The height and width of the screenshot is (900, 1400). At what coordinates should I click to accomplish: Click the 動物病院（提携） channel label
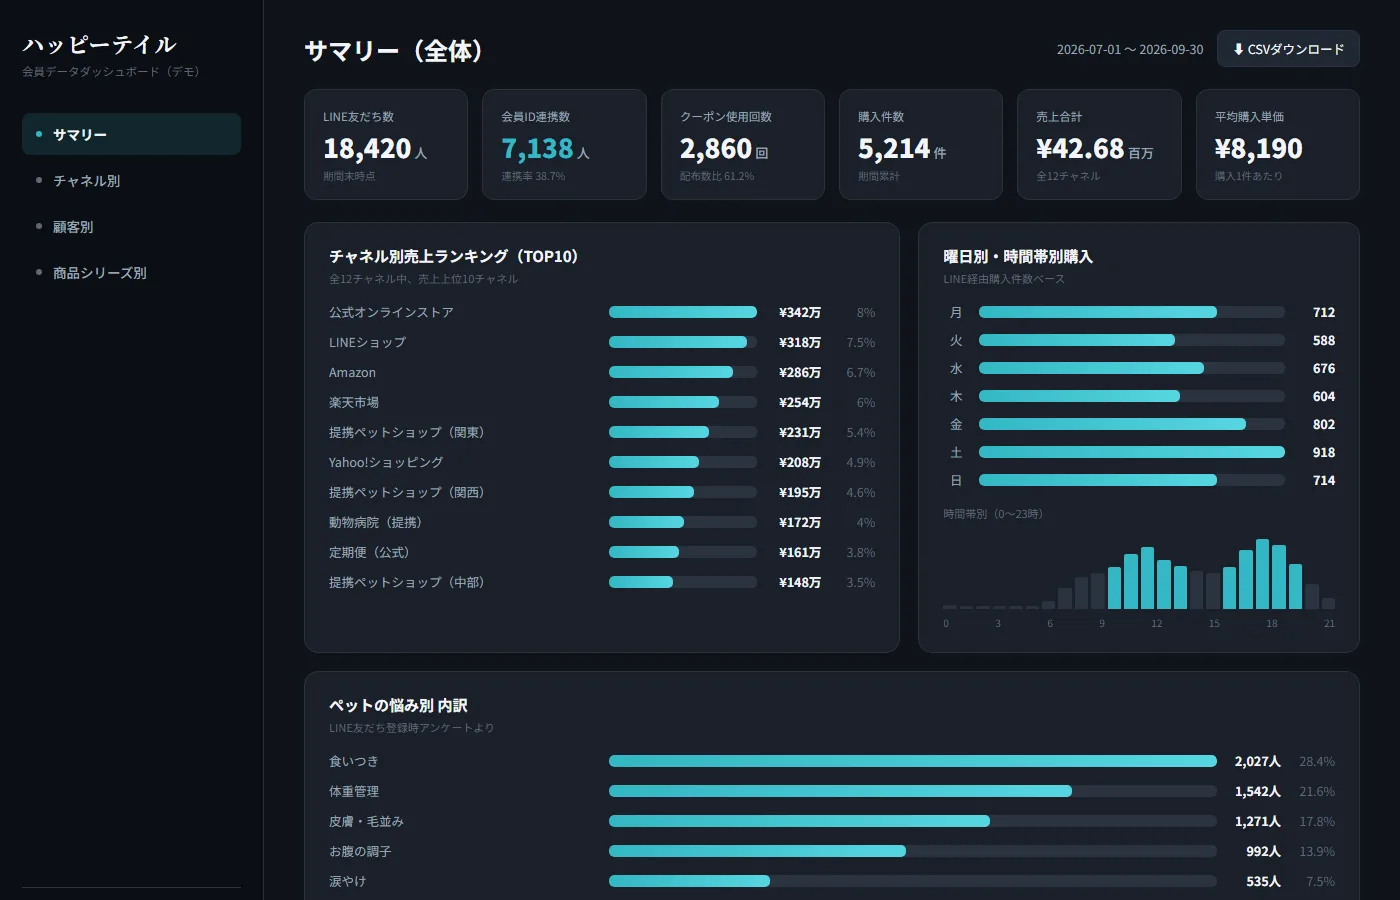point(375,522)
